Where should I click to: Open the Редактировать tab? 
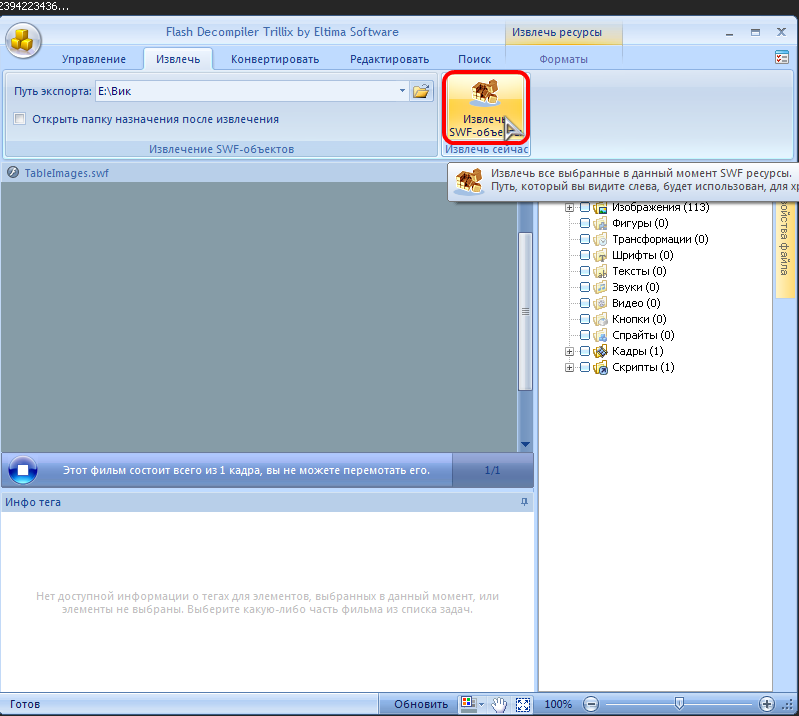tap(389, 59)
